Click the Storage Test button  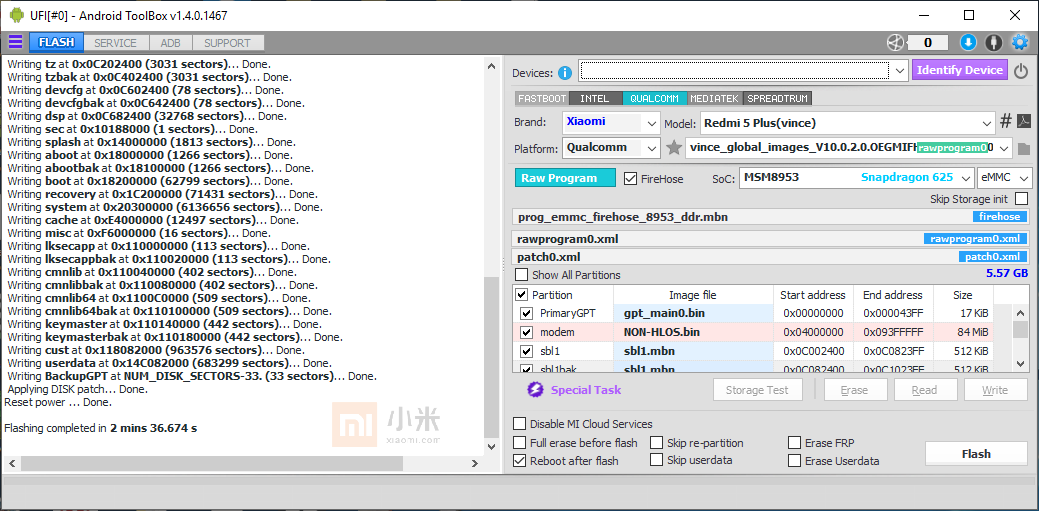tap(757, 390)
